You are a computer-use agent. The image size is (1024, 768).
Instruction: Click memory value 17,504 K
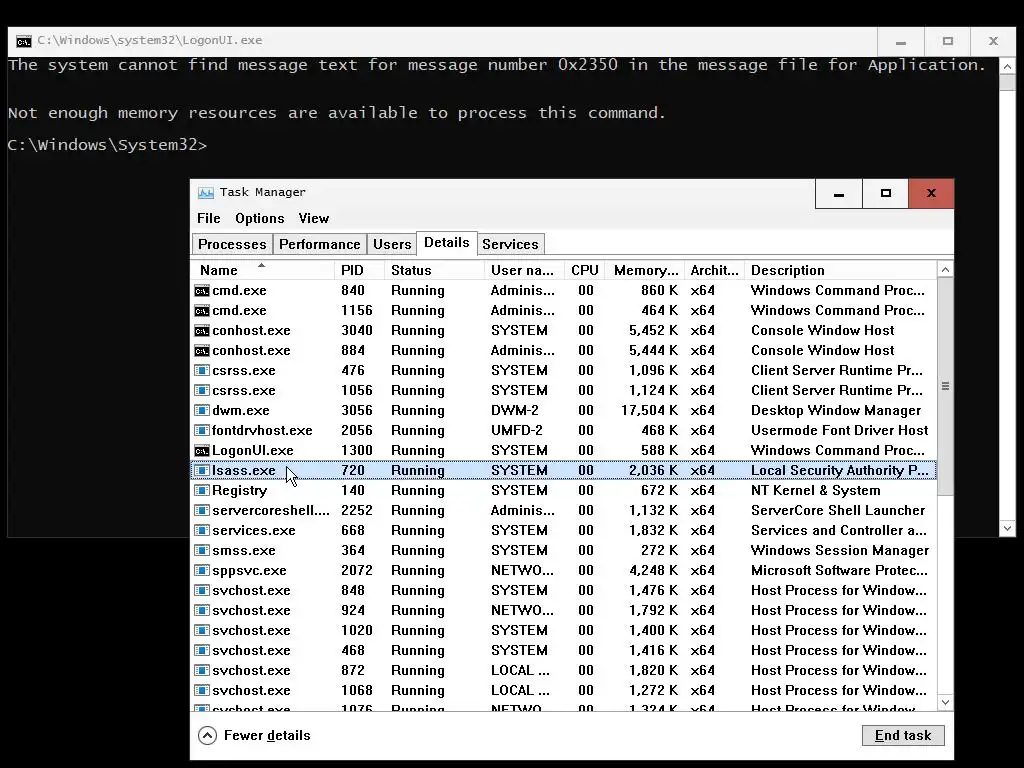point(649,411)
